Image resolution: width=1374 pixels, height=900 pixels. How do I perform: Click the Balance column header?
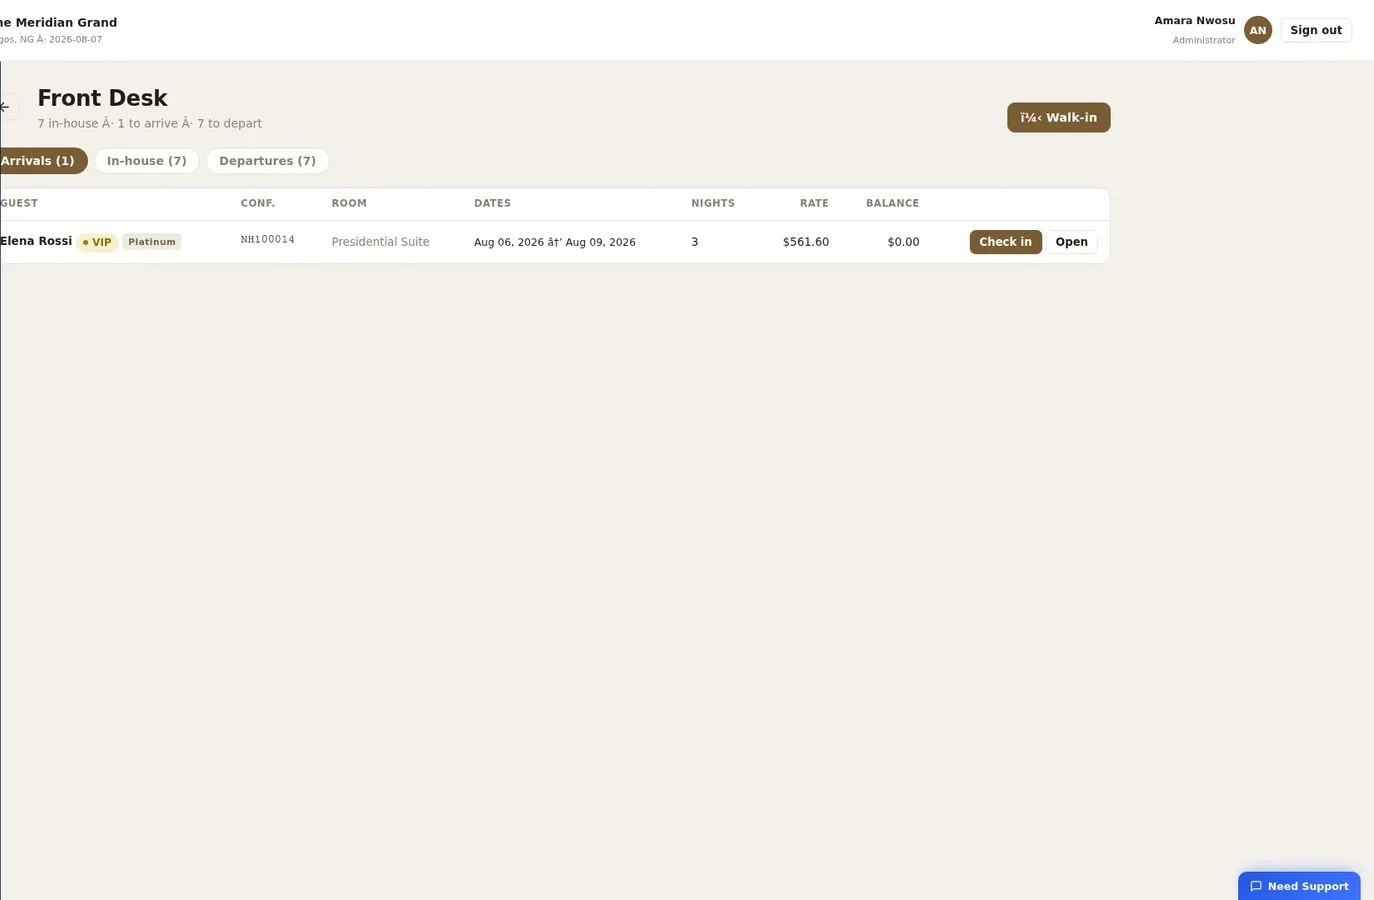pyautogui.click(x=892, y=203)
